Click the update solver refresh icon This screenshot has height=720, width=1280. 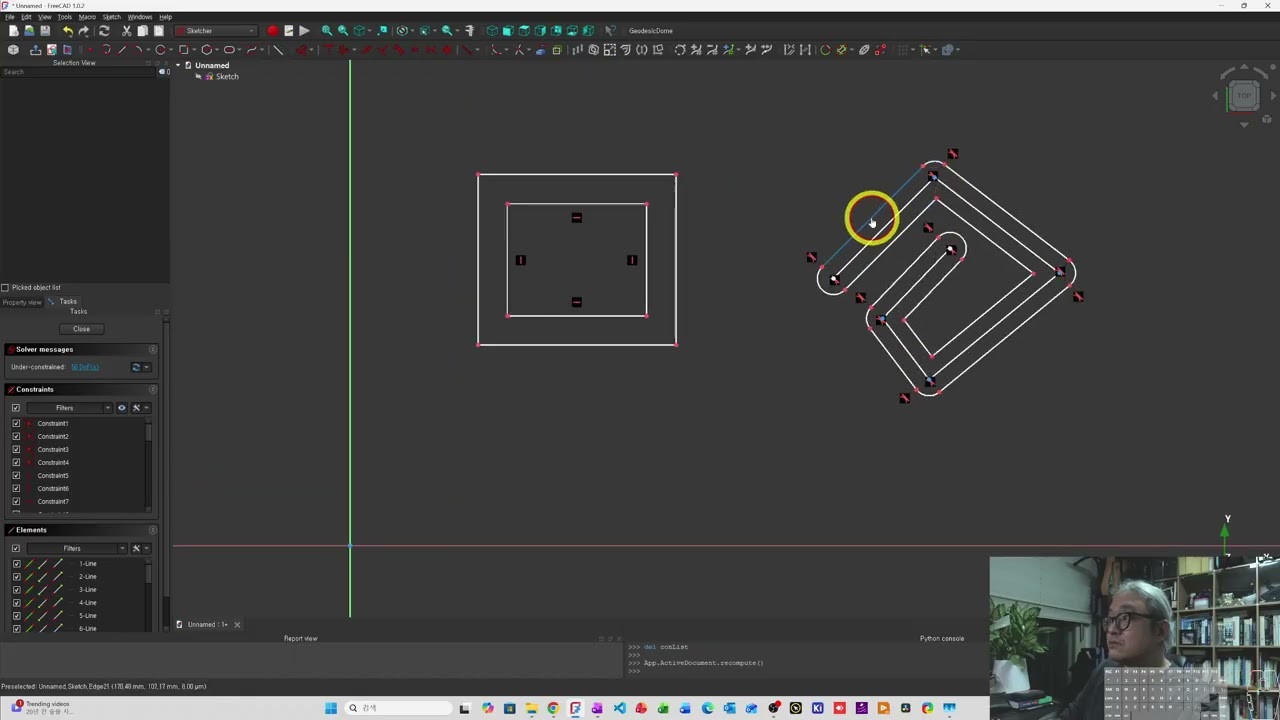click(x=136, y=367)
